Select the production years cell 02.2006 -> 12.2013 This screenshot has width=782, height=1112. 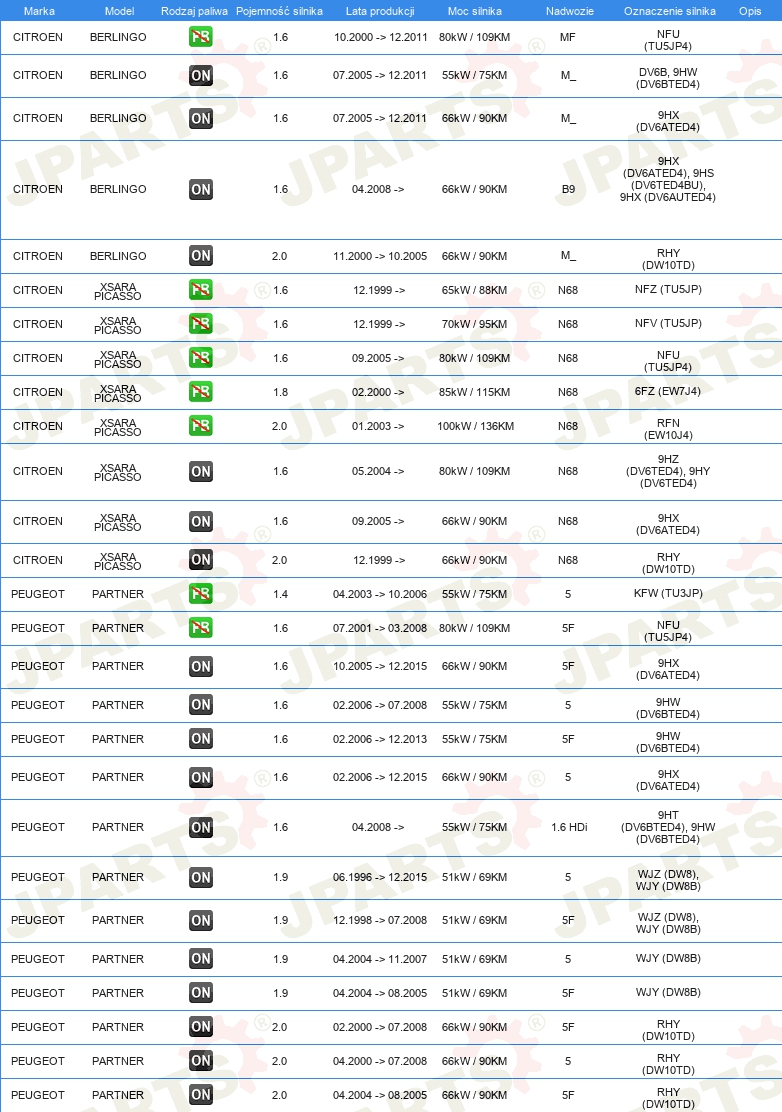pyautogui.click(x=380, y=739)
